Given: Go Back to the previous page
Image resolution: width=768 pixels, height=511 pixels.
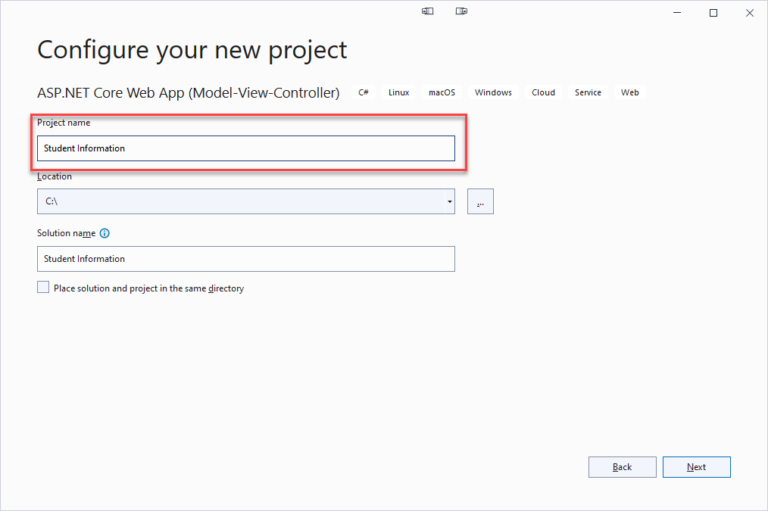Looking at the screenshot, I should click(x=622, y=467).
